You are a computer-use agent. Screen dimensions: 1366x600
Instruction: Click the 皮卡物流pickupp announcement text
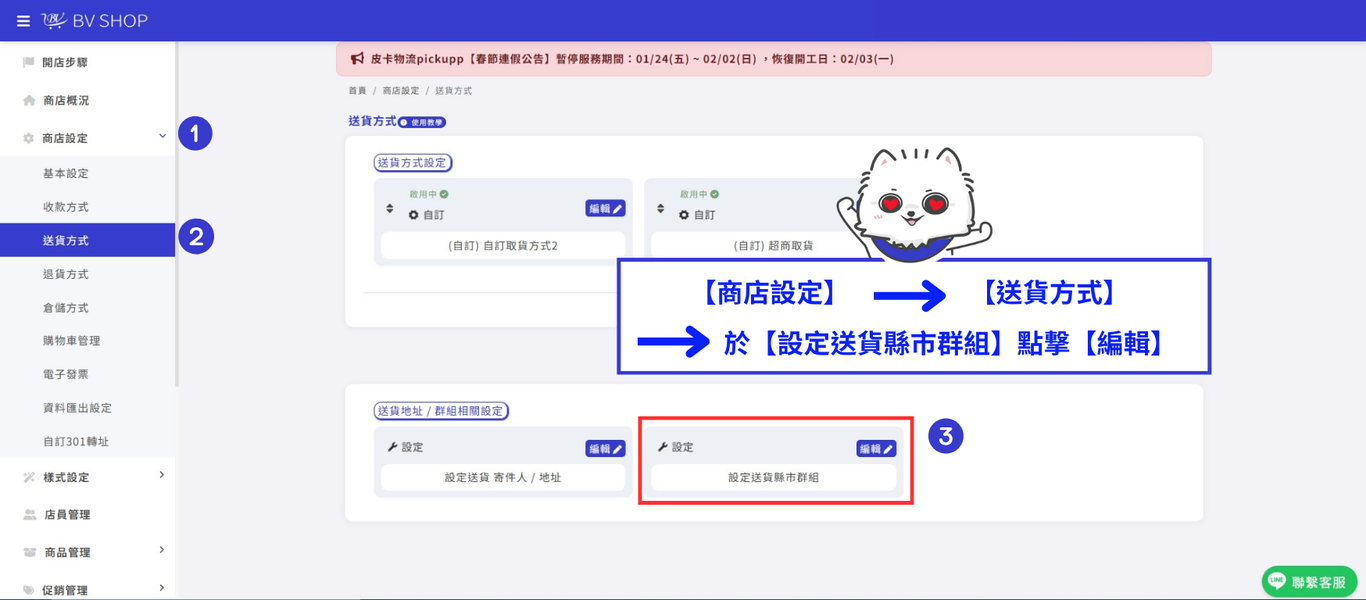(x=632, y=59)
